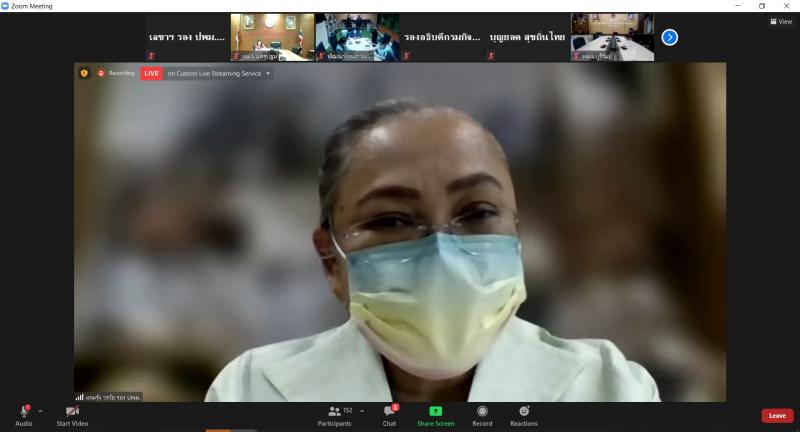Screen dimensions: 800x432
Task: Minimize the Zoom Meeting window
Action: click(738, 6)
